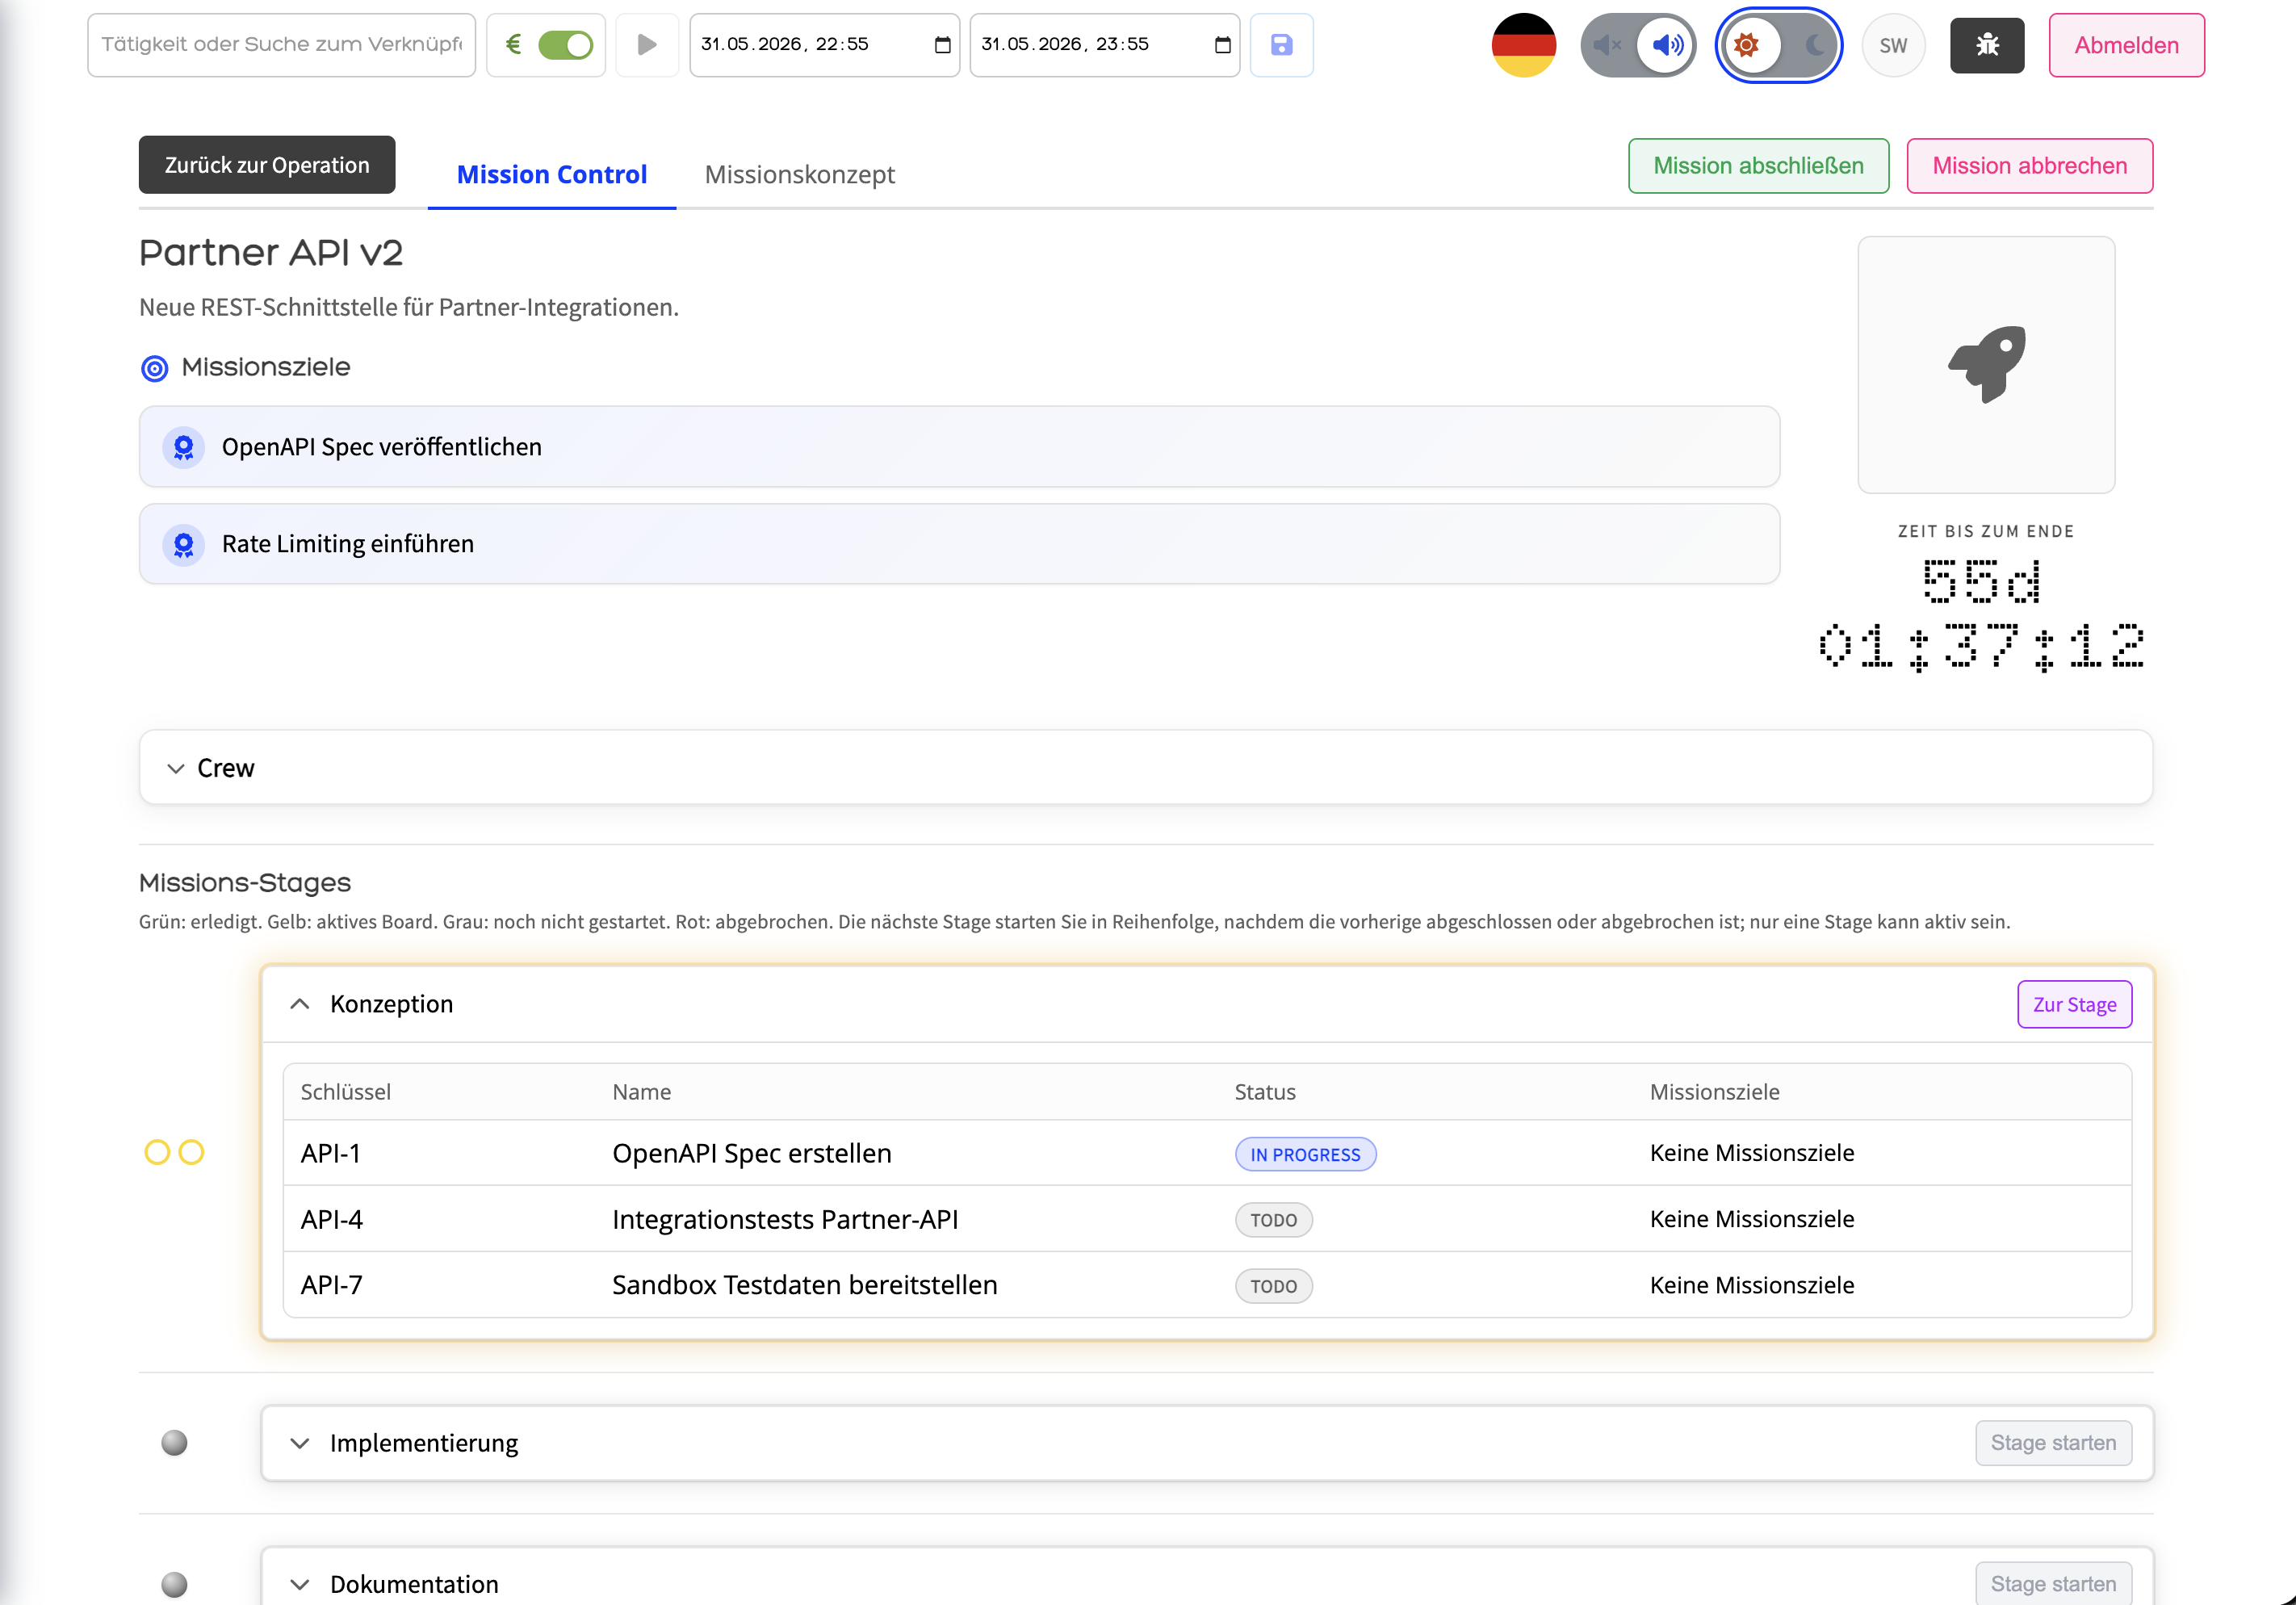
Task: Click the IN PROGRESS status badge
Action: (x=1305, y=1154)
